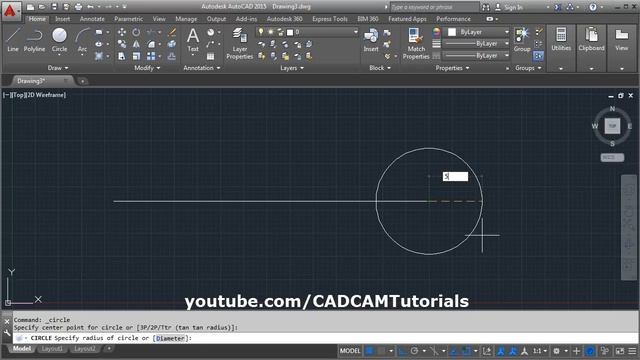Click the Mirror tool icon

(x=136, y=44)
